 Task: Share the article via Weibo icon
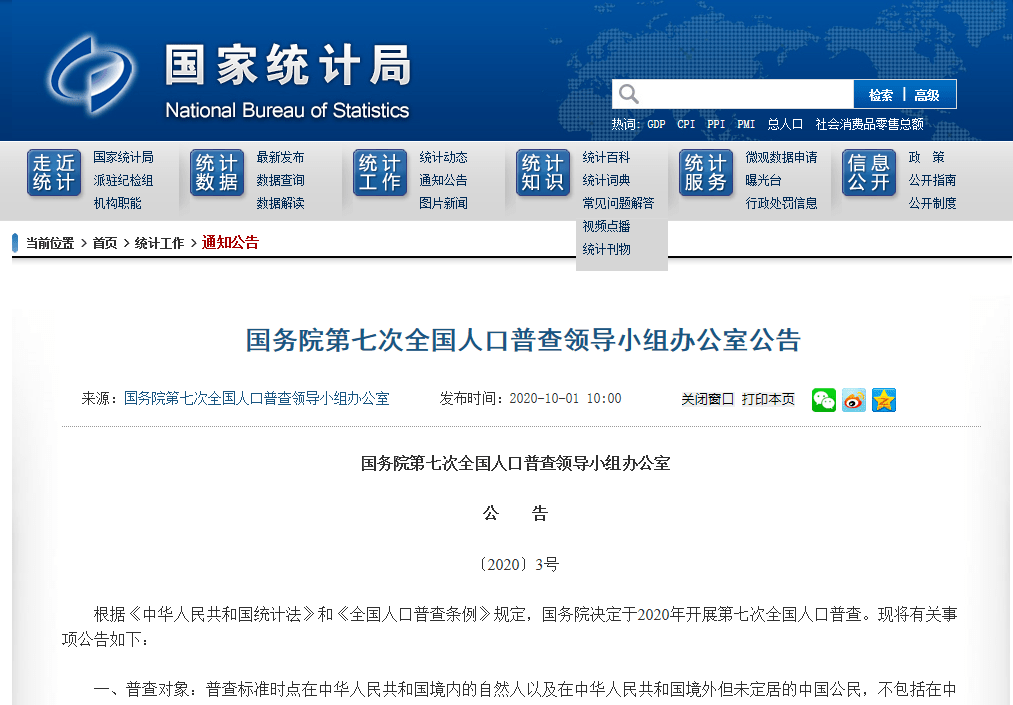(x=853, y=400)
